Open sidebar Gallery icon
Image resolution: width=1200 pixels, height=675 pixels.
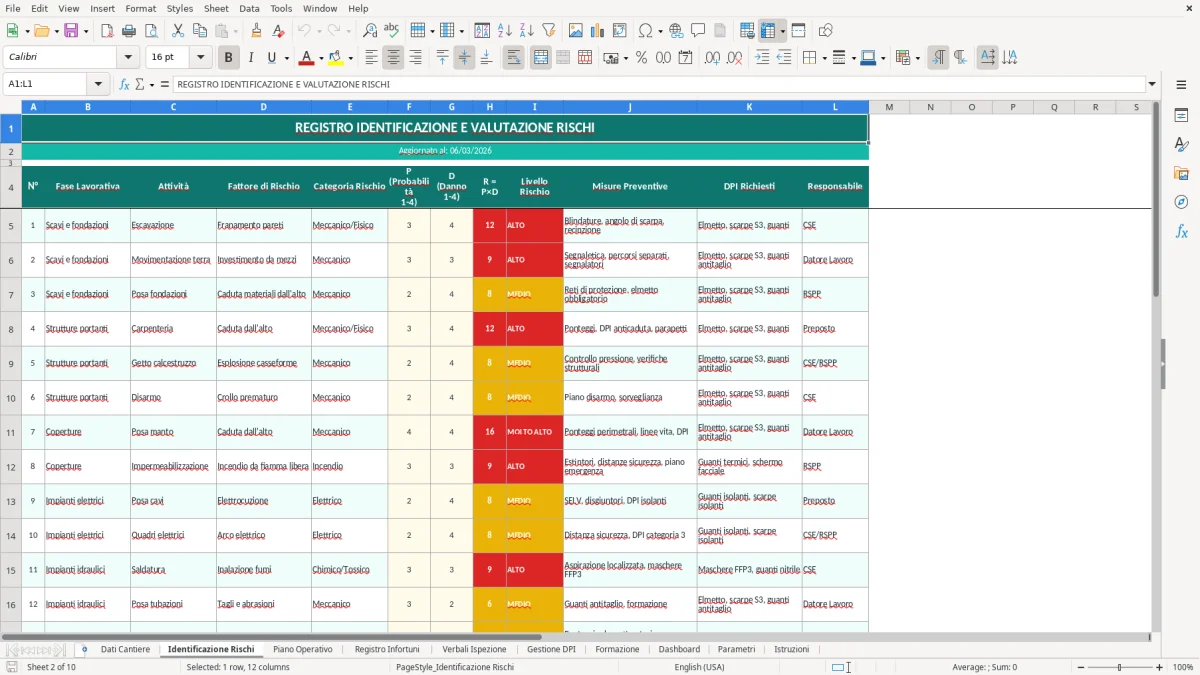point(1181,173)
